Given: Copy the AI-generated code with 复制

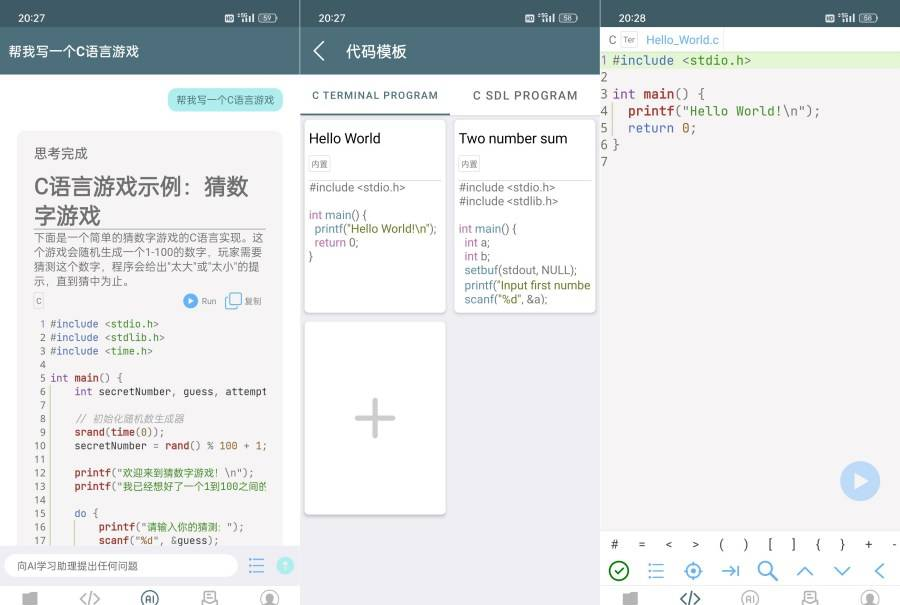Looking at the screenshot, I should pos(243,301).
